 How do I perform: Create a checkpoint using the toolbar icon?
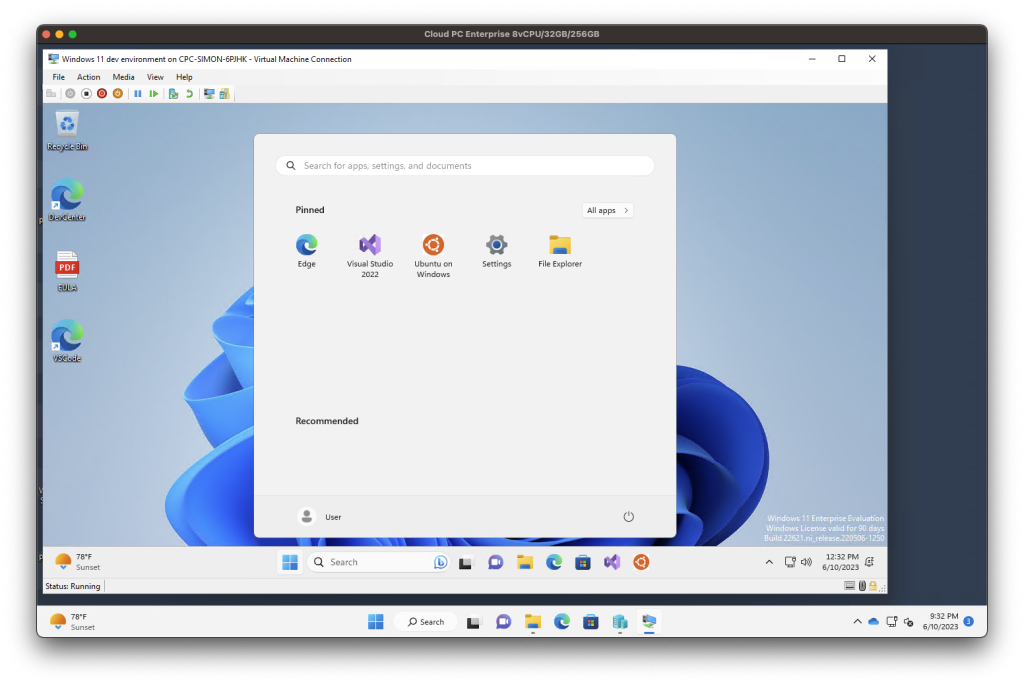coord(173,93)
